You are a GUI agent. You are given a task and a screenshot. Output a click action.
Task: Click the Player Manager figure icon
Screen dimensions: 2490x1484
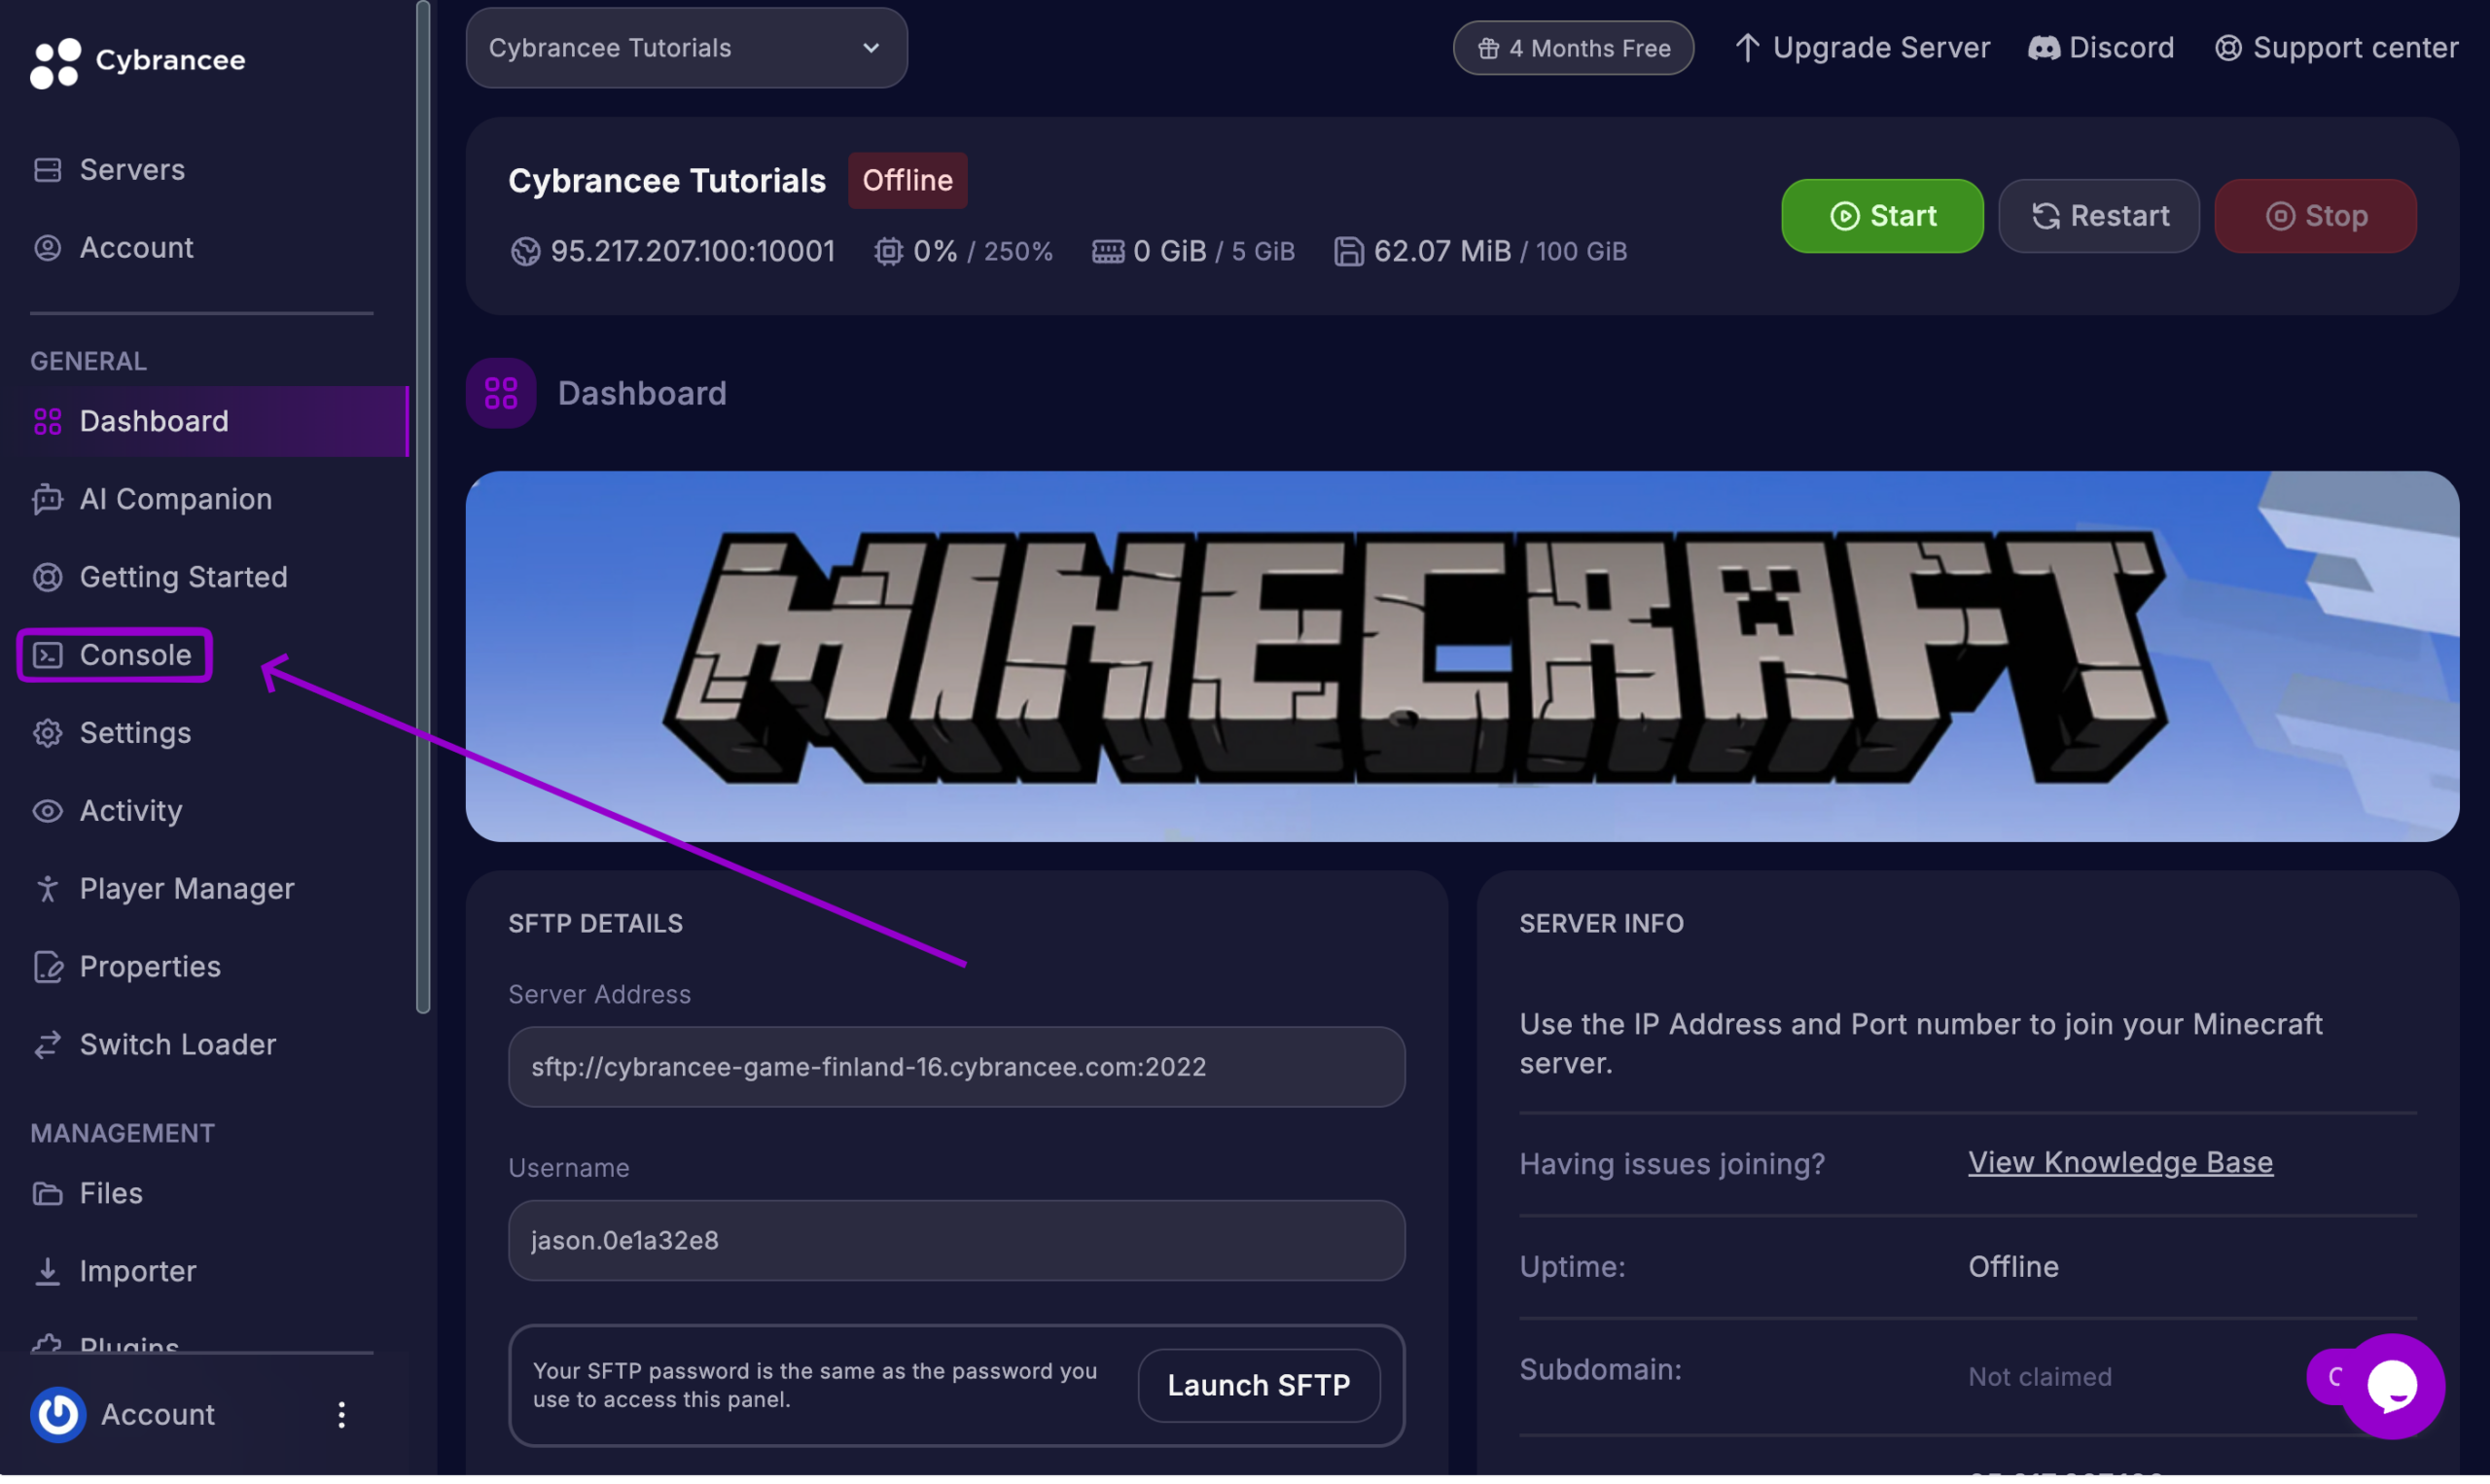47,890
